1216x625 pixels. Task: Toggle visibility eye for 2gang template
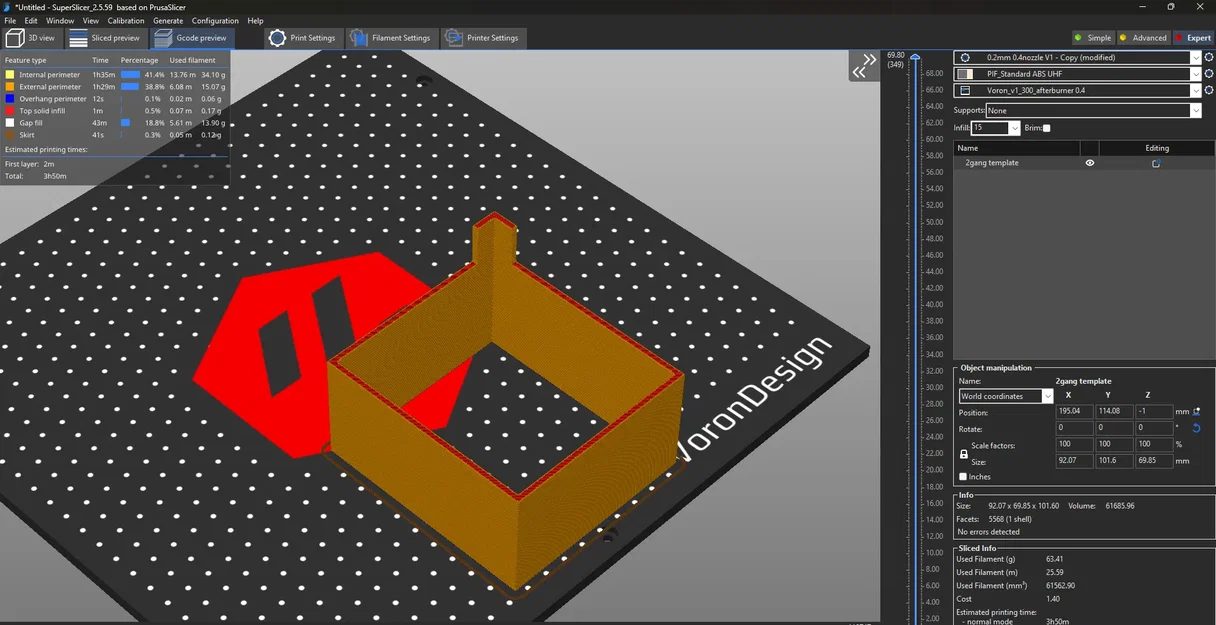click(x=1090, y=163)
